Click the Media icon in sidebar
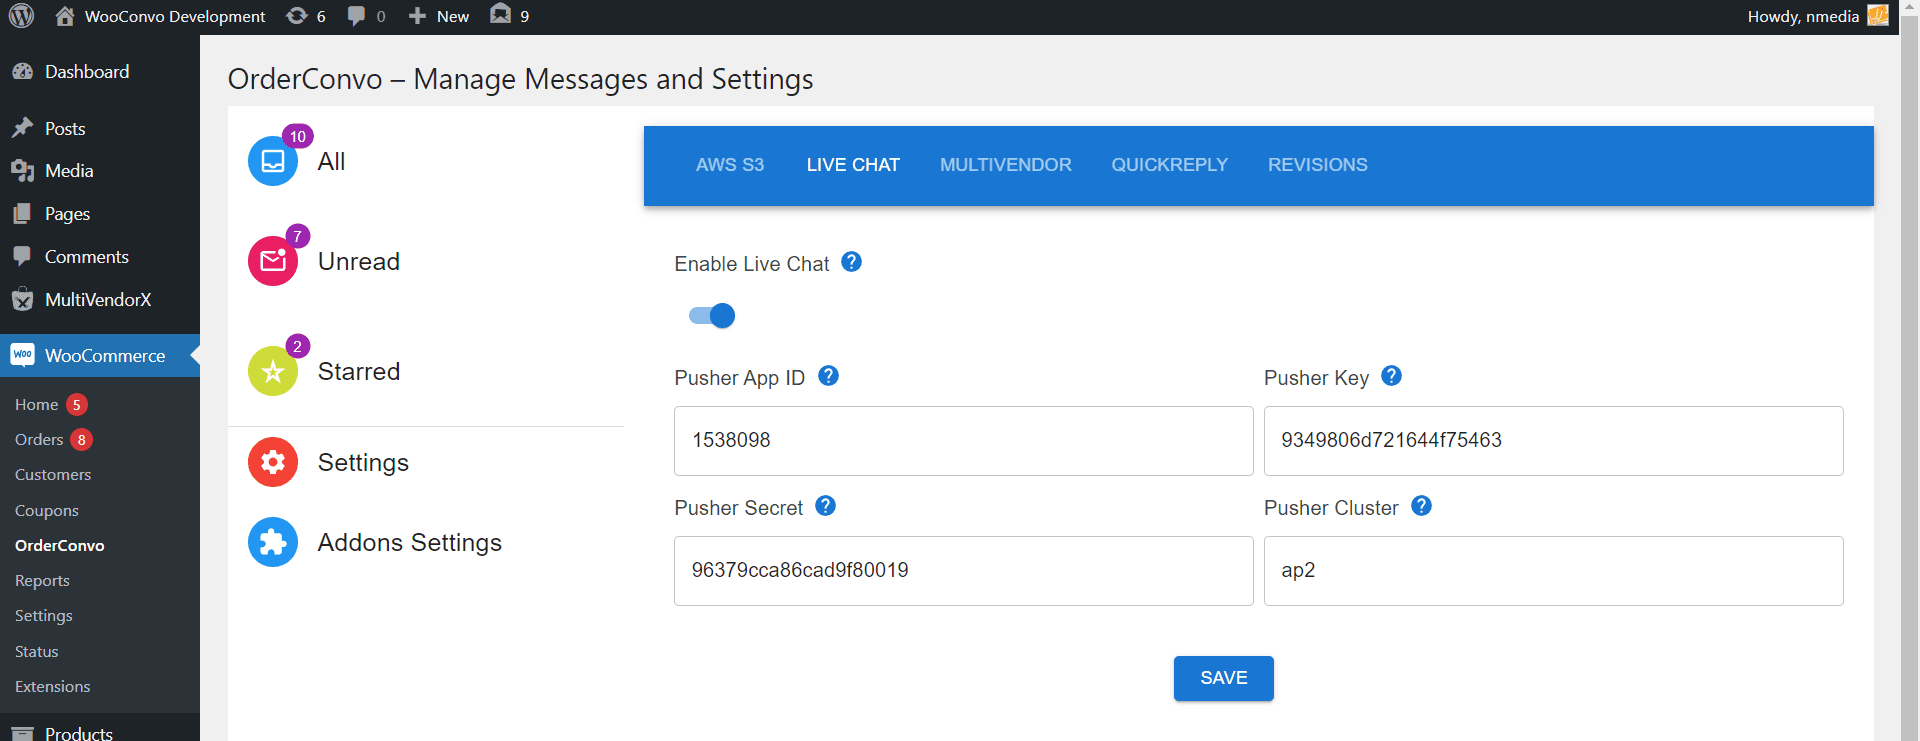The width and height of the screenshot is (1920, 741). coord(22,171)
